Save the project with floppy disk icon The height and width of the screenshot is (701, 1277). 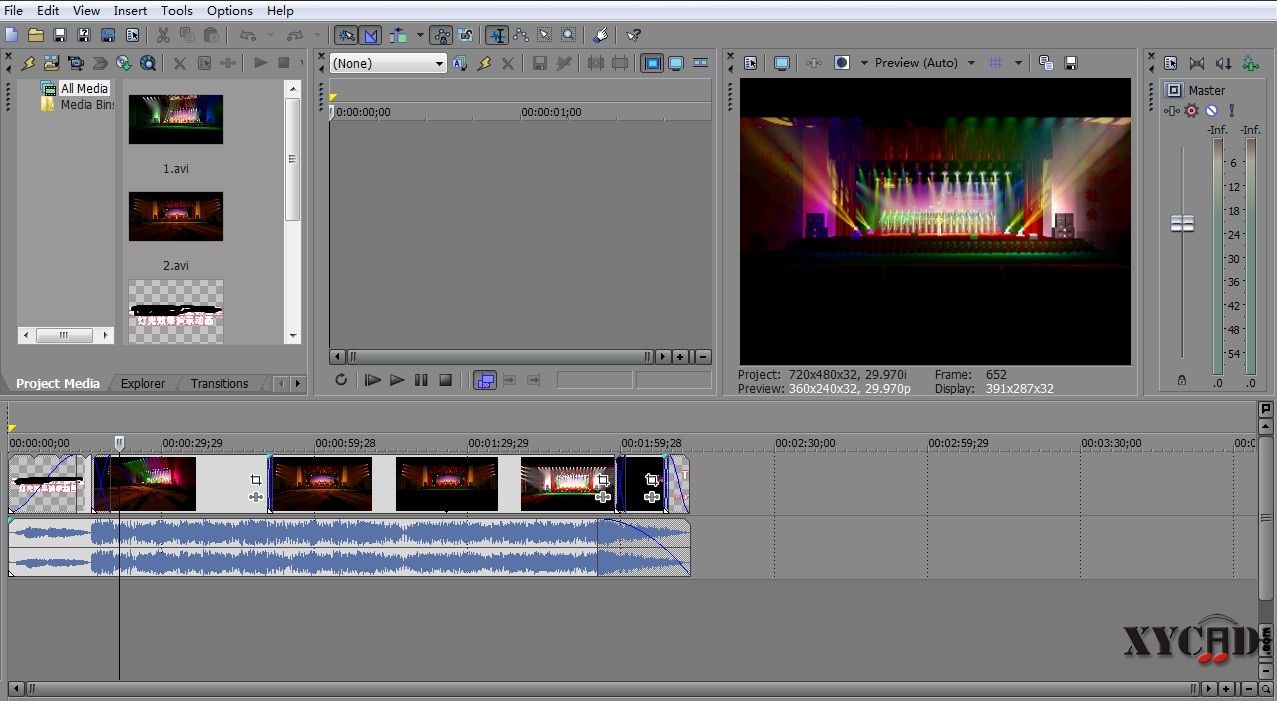[x=59, y=35]
